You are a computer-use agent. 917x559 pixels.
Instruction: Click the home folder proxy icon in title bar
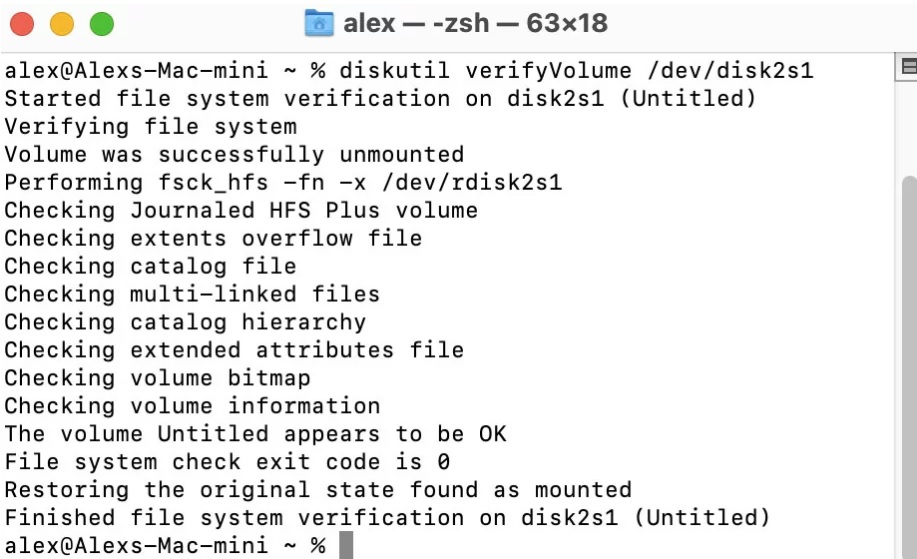318,24
